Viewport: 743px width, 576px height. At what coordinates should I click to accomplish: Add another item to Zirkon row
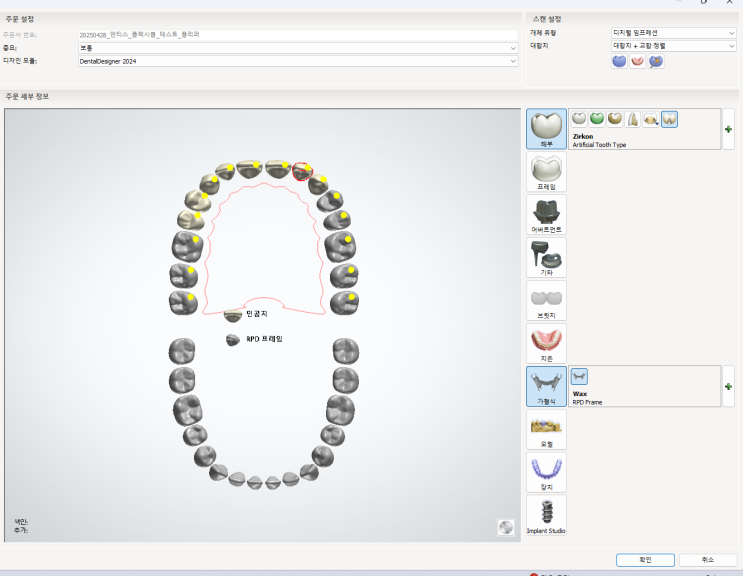728,129
